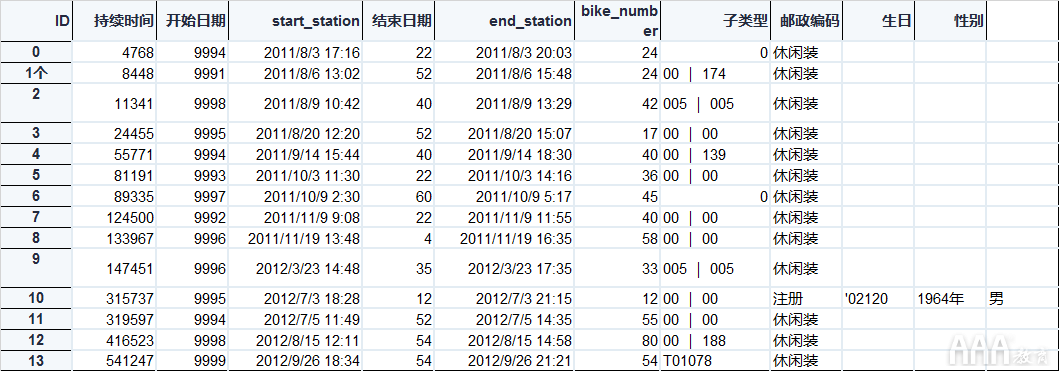Click cell 00 | 139
The width and height of the screenshot is (1059, 371).
715,155
